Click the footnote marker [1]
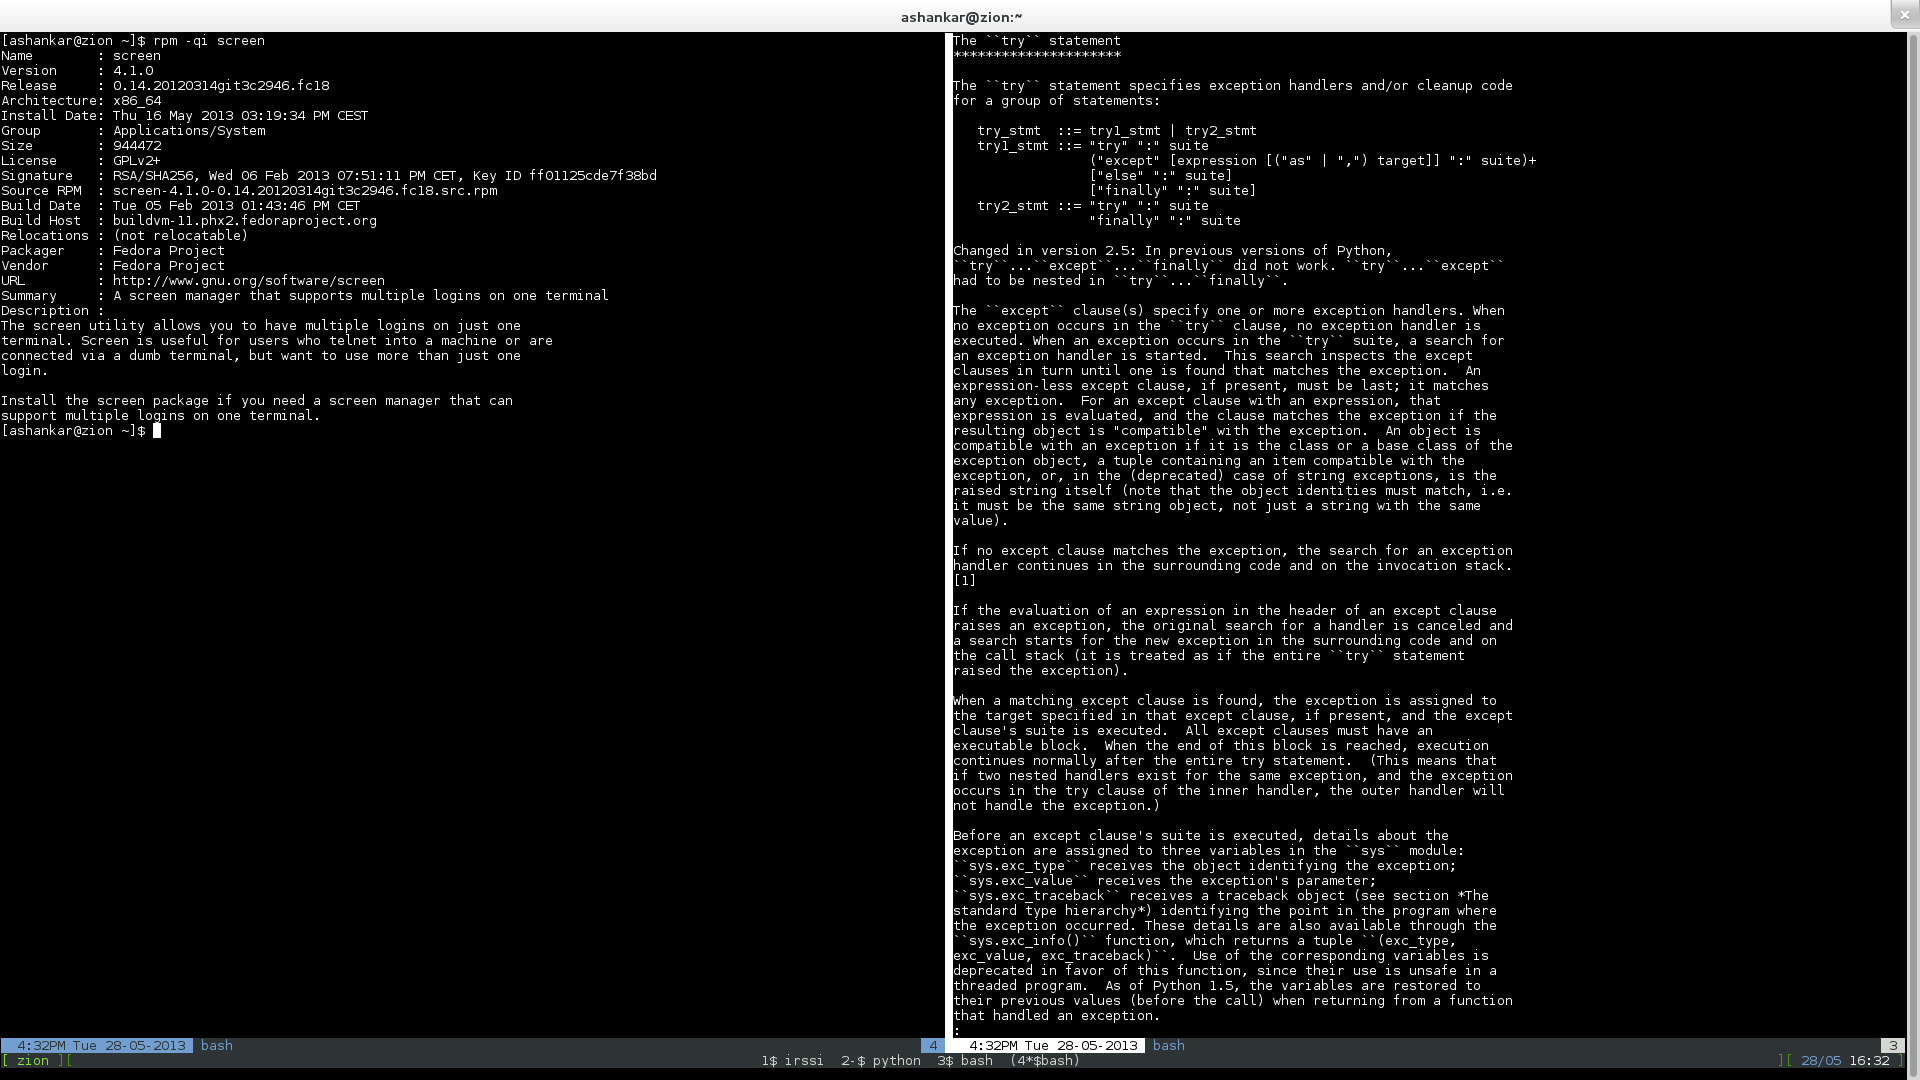Viewport: 1920px width, 1080px height. (x=965, y=581)
